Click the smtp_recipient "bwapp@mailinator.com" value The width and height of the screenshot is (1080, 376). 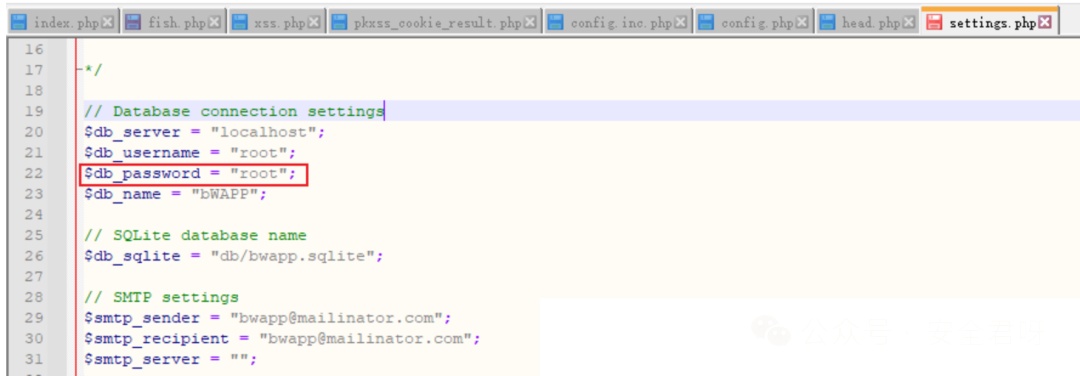pos(365,339)
